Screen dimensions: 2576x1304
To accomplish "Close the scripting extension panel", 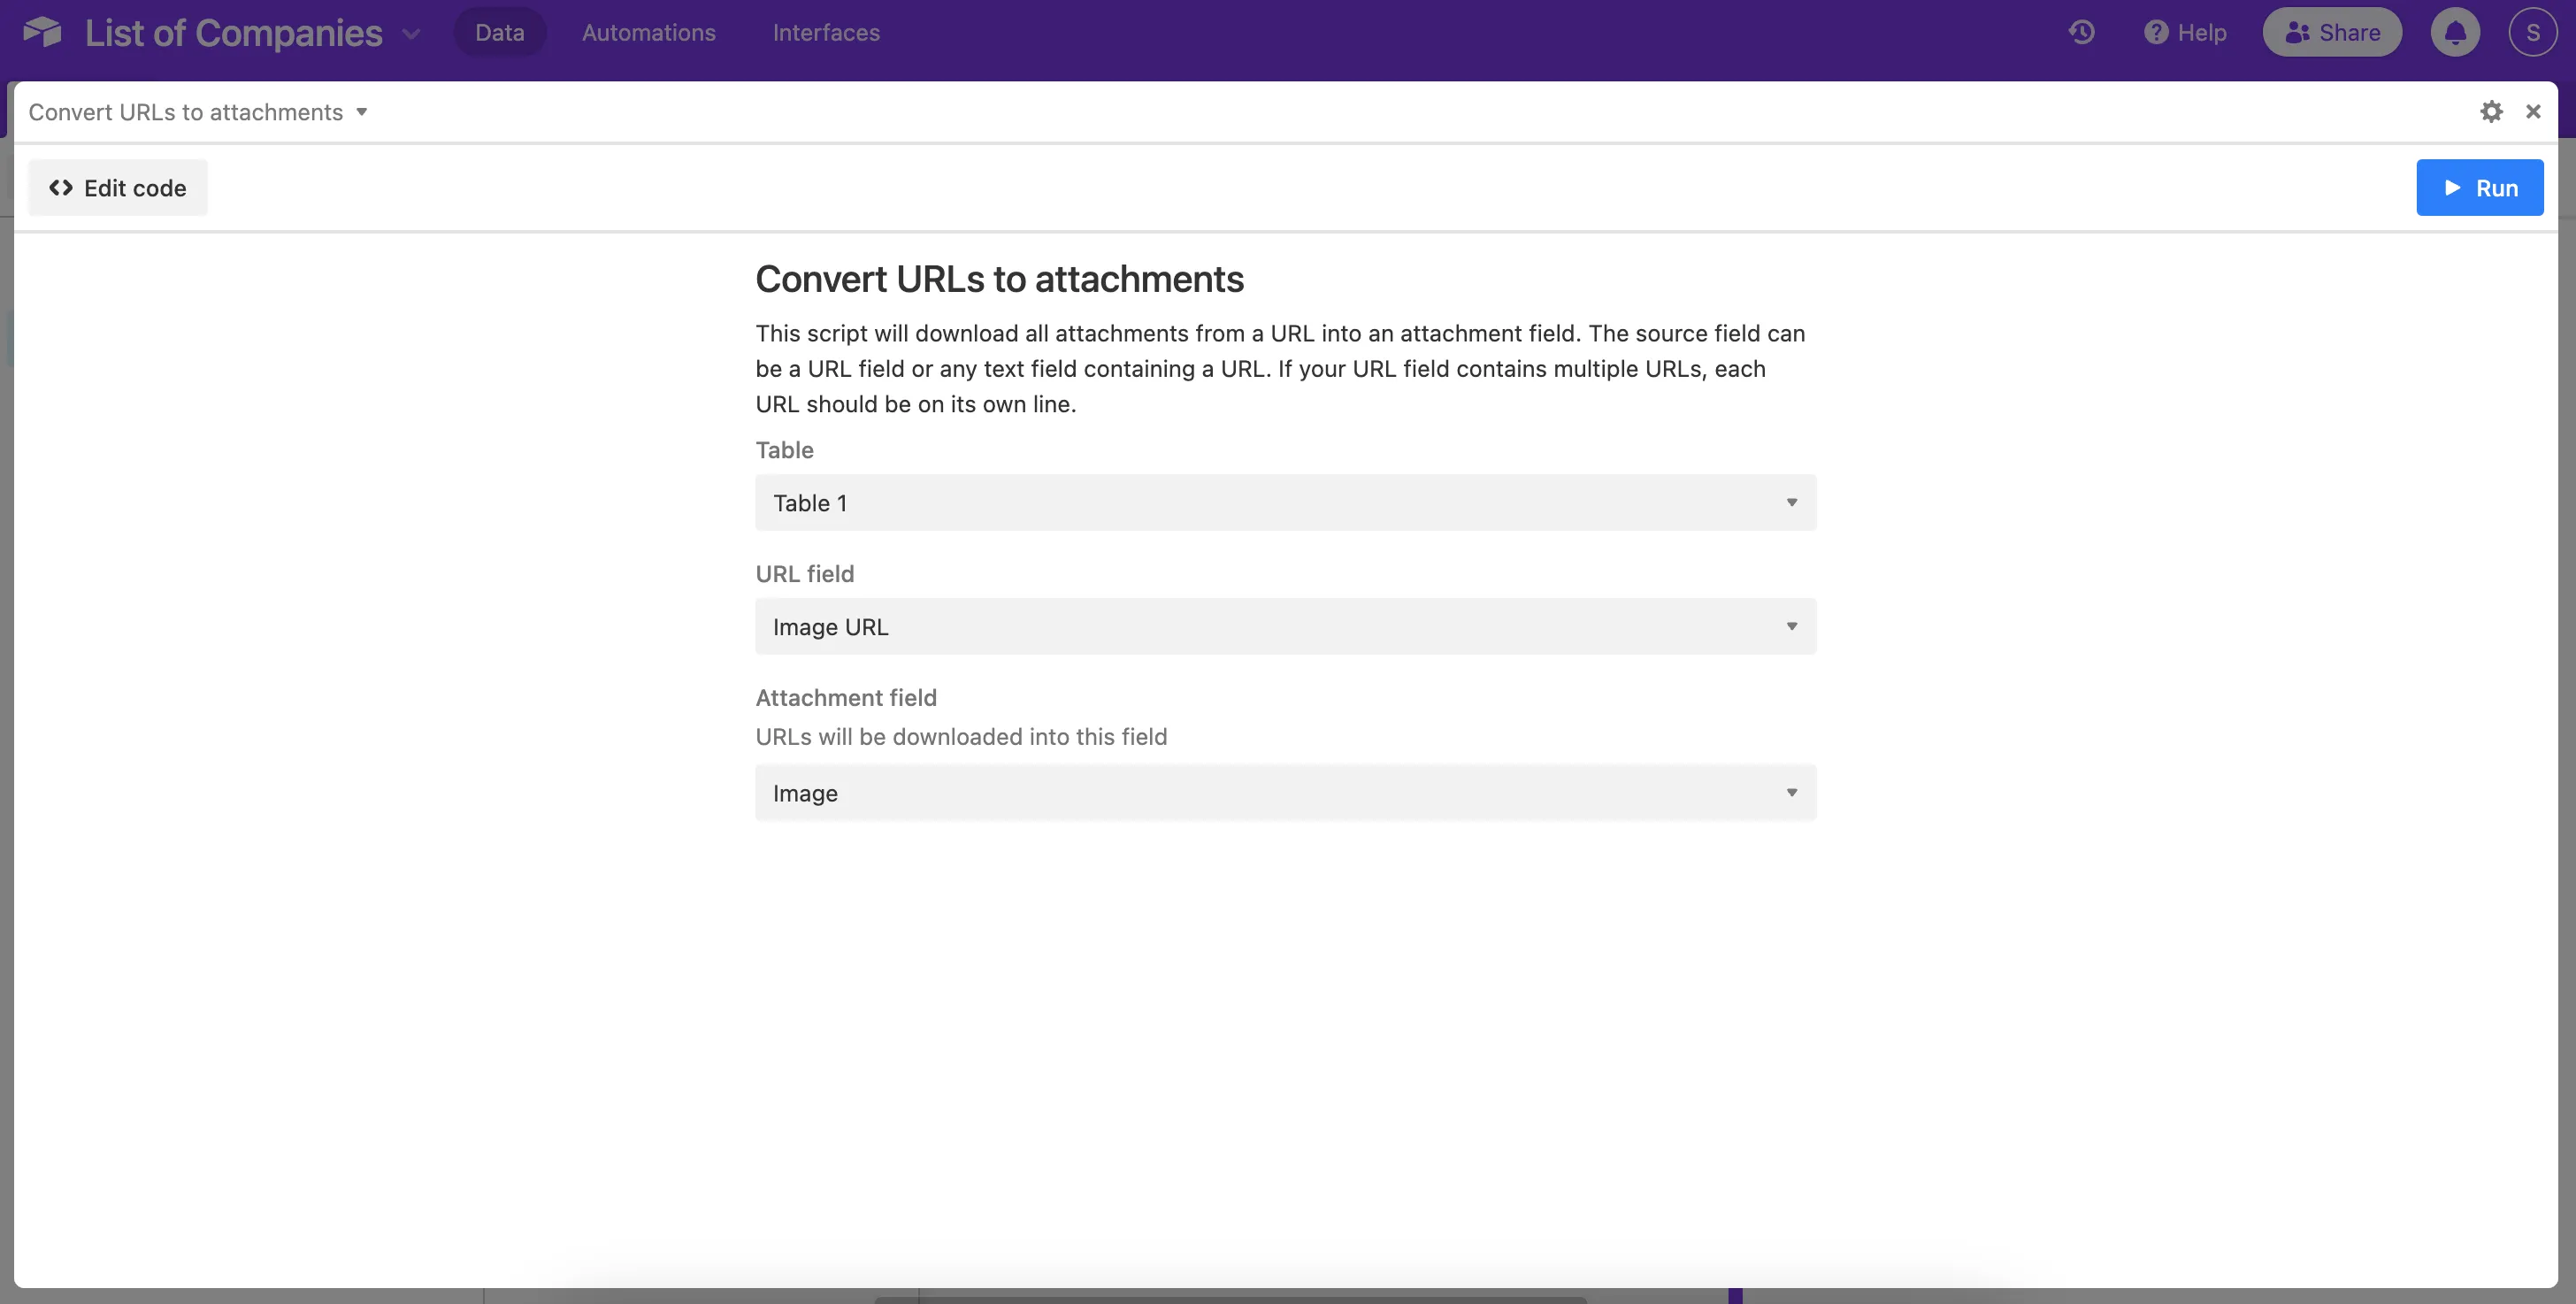I will tap(2533, 111).
